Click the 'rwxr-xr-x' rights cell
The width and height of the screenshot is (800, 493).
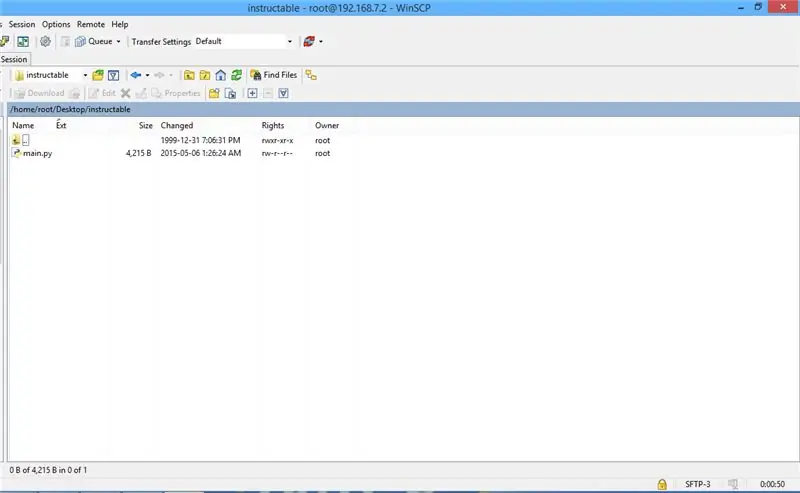point(278,140)
